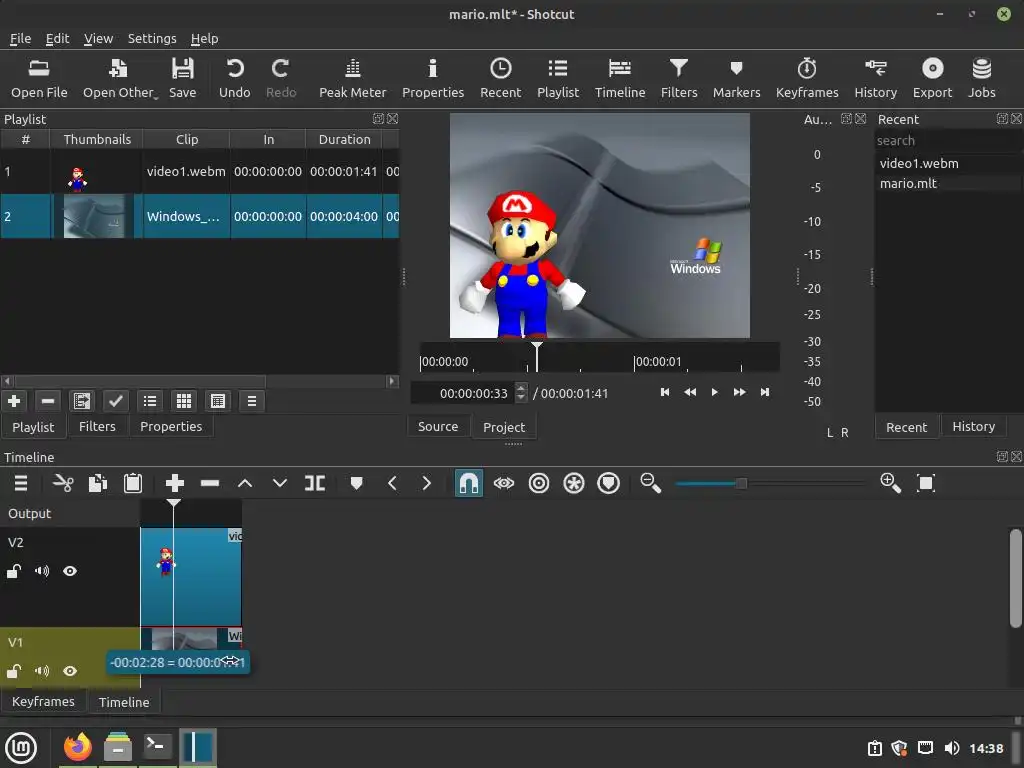This screenshot has height=768, width=1024.
Task: Rewind the player
Action: [690, 392]
